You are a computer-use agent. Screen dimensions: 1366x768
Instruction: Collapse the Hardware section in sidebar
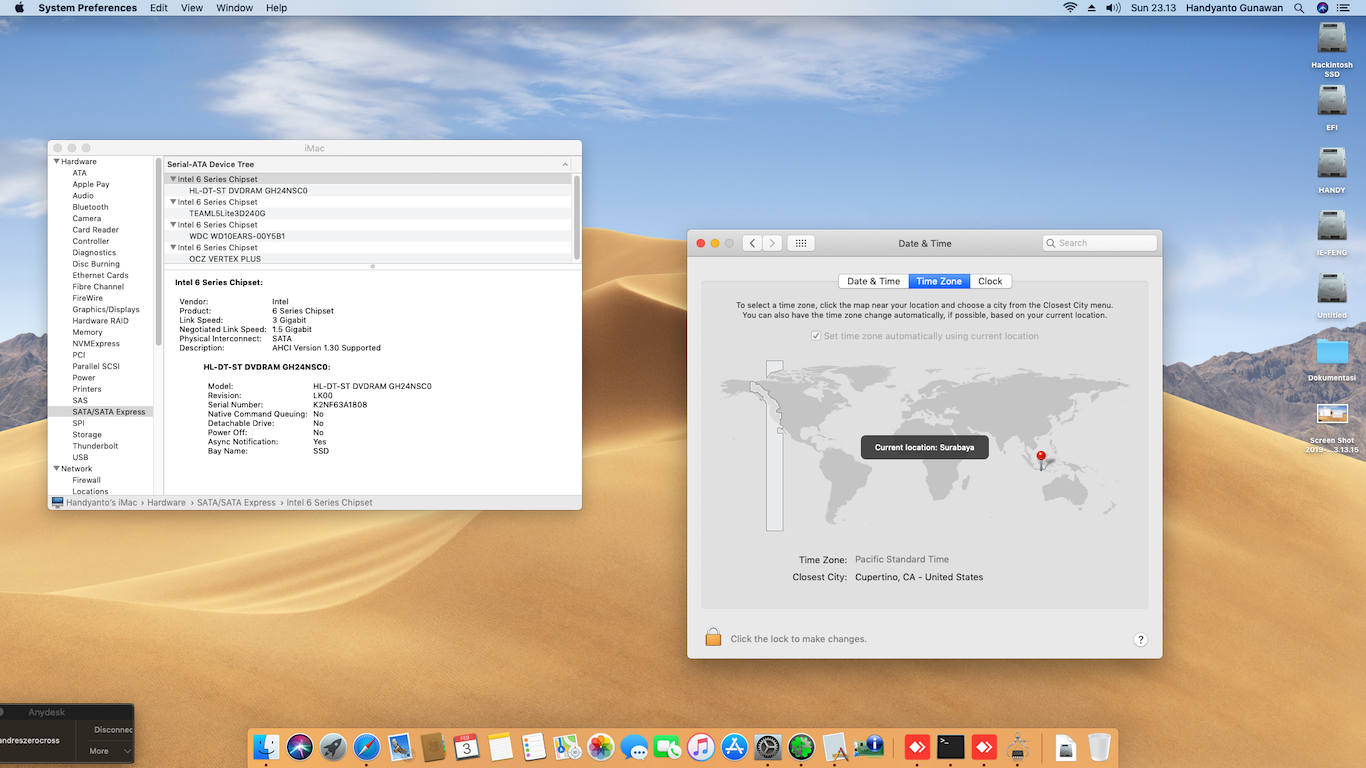[x=57, y=161]
